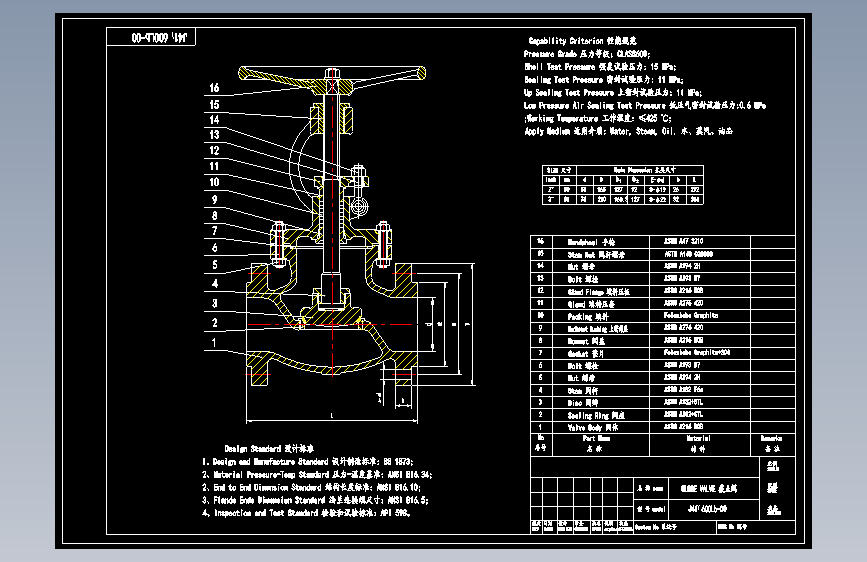Select part balloon number 3
Viewport: 867px width, 562px height.
coord(215,303)
